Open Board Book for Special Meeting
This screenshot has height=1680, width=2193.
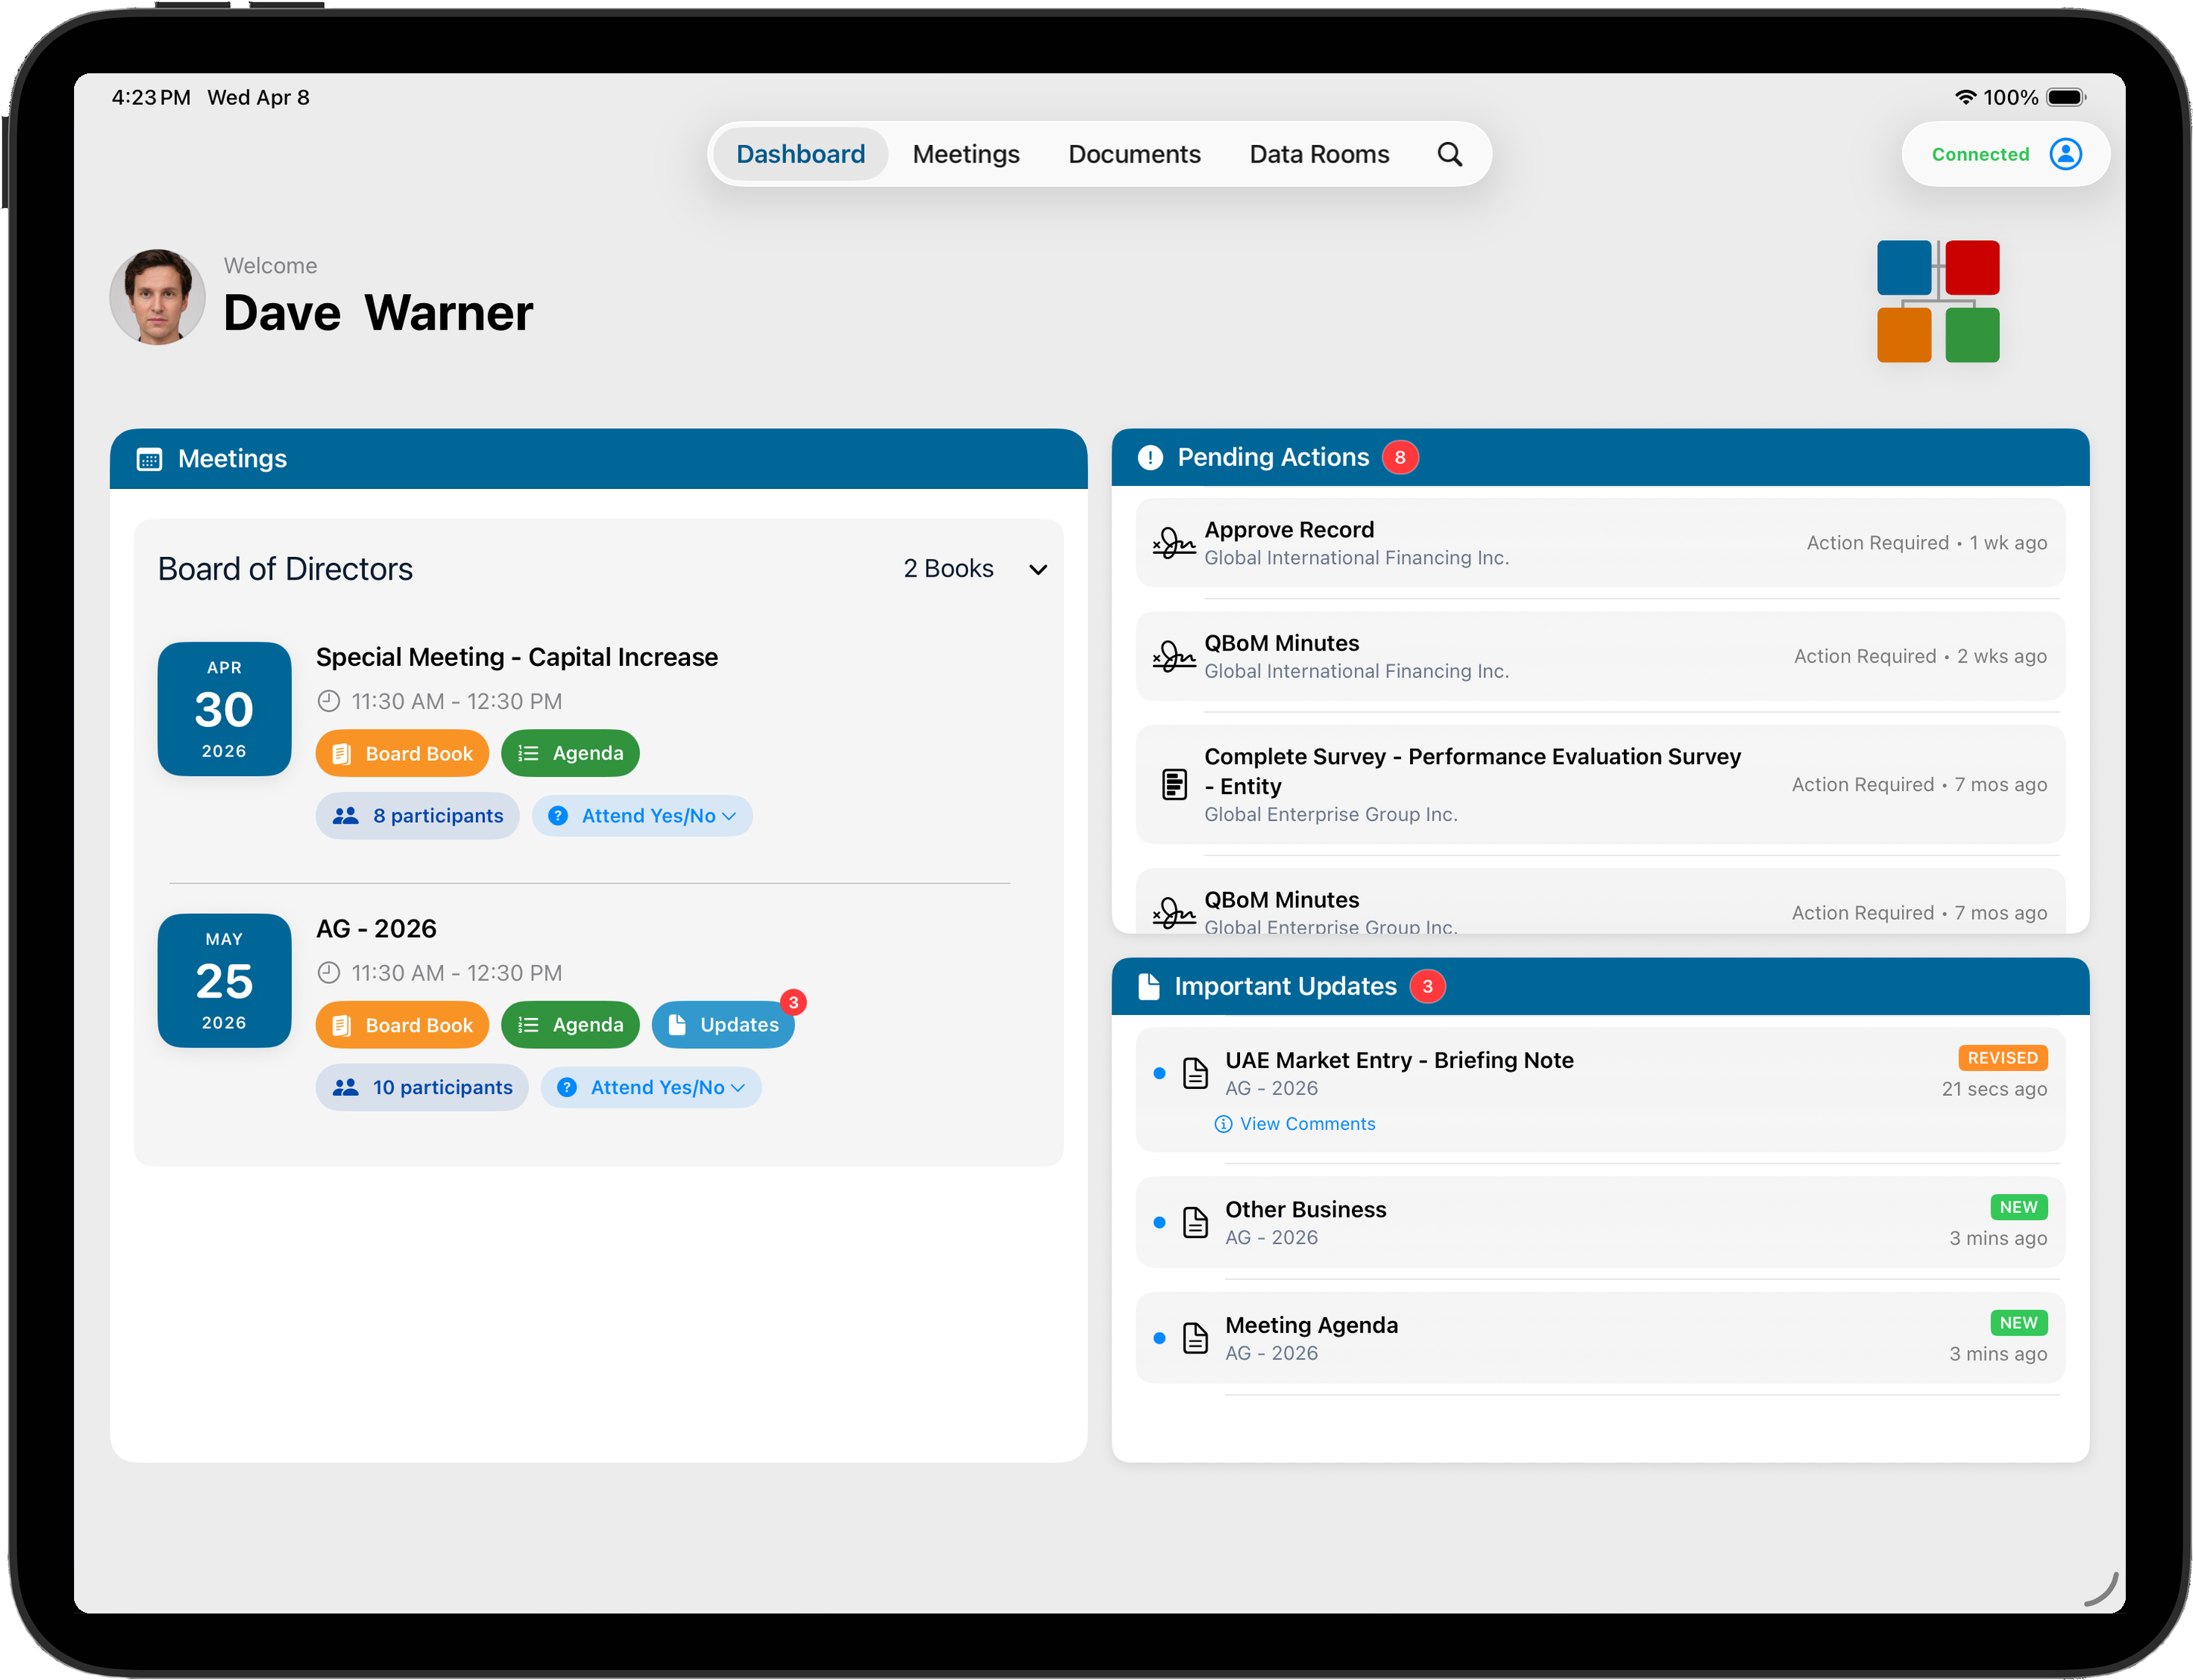[x=402, y=753]
